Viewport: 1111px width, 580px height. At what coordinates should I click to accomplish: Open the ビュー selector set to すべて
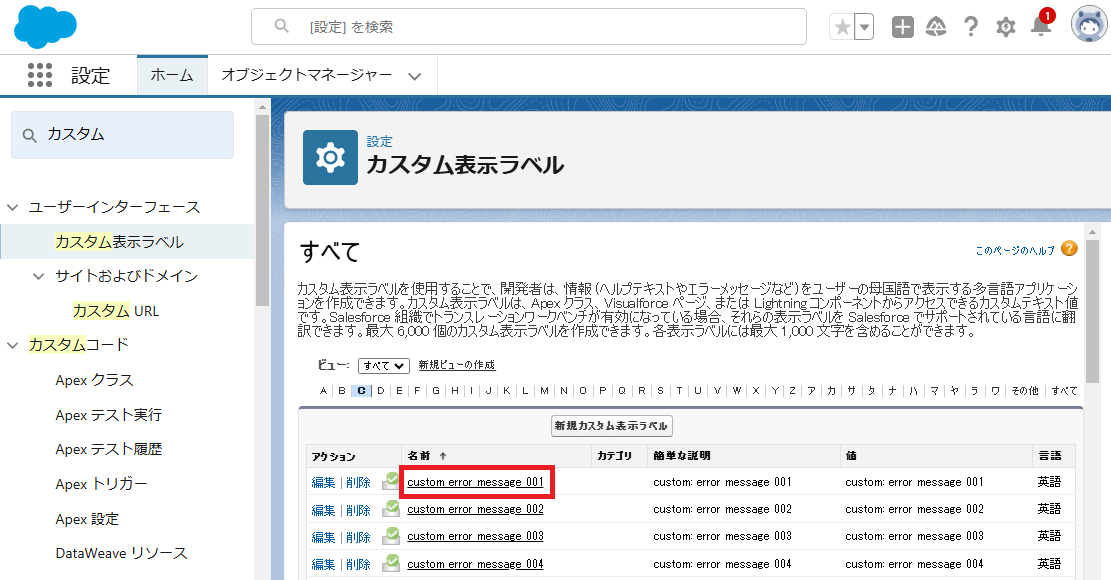[x=384, y=365]
